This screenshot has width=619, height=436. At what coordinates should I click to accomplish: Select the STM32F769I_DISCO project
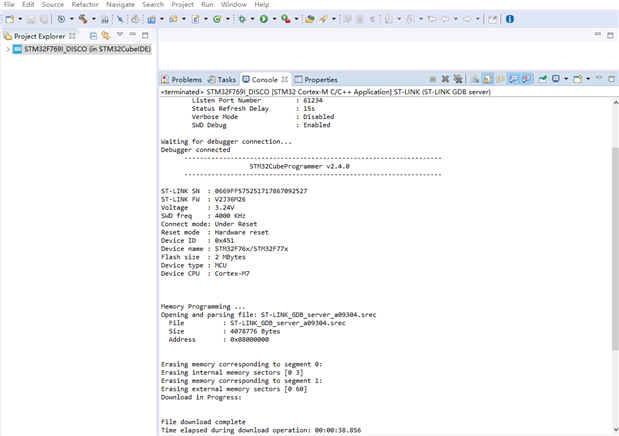pos(82,49)
